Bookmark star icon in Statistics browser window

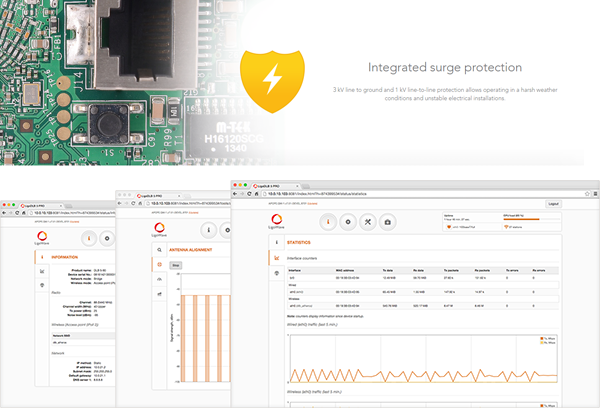587,194
